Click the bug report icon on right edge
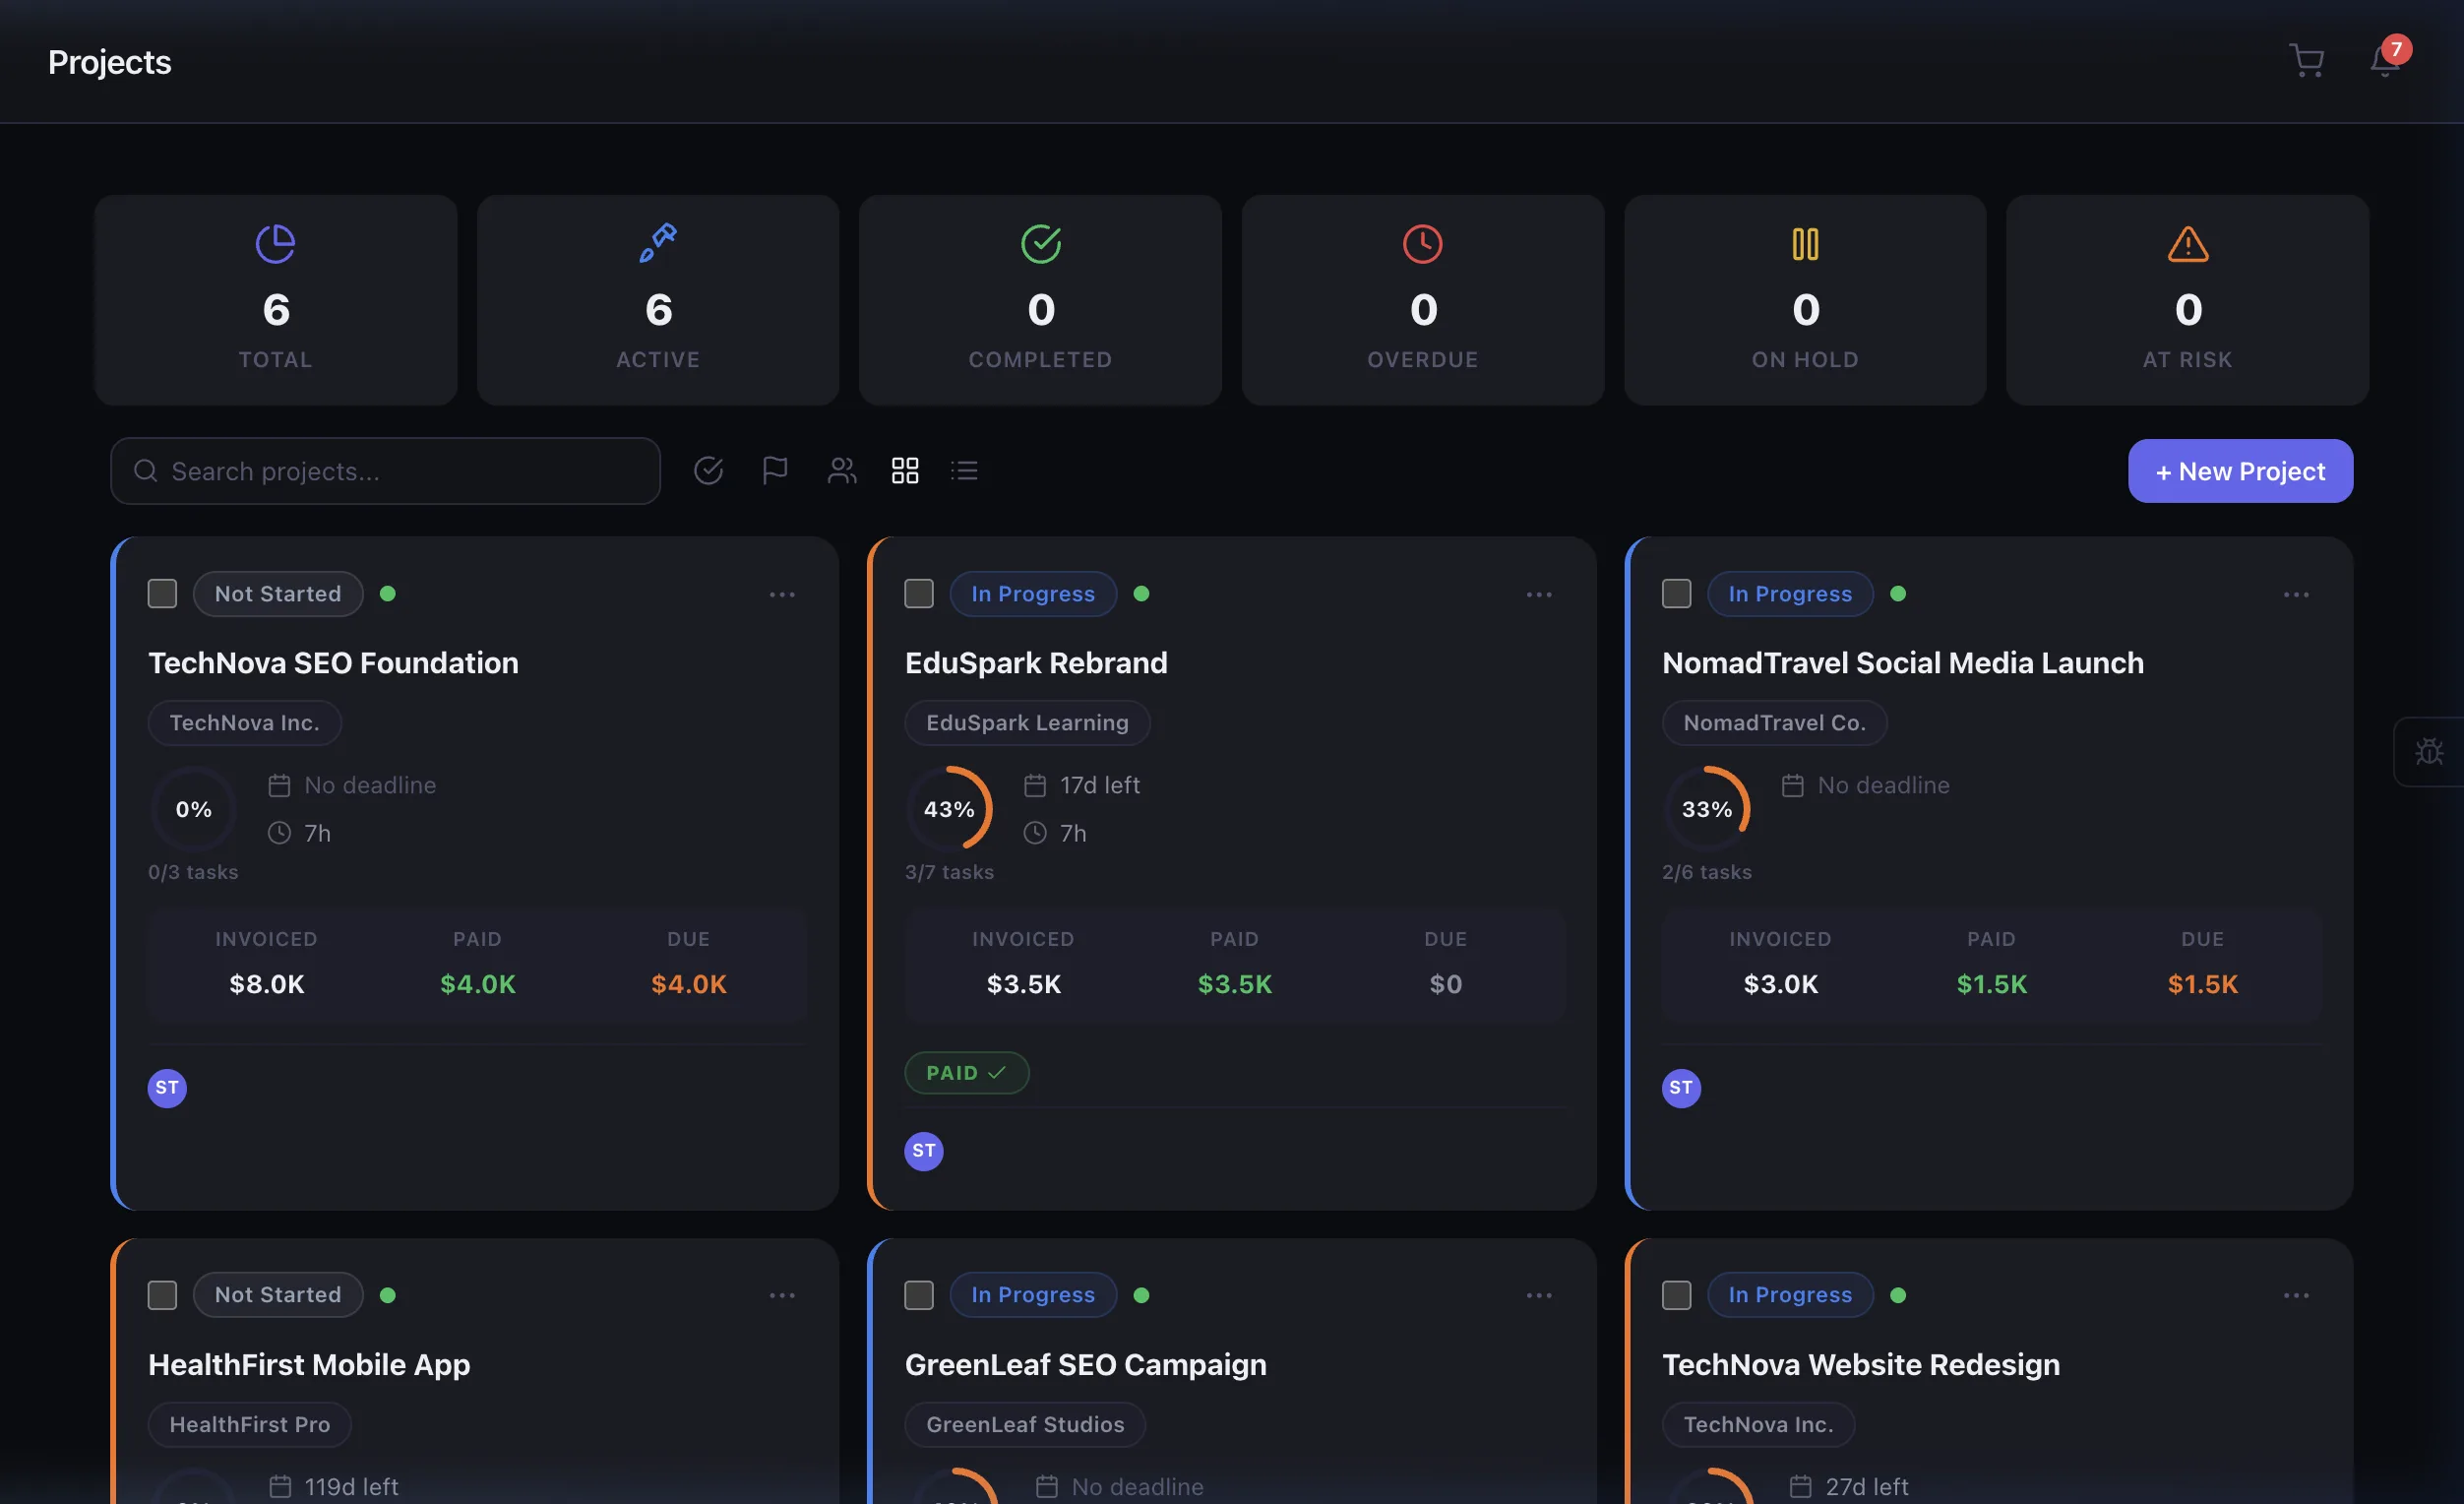 pos(2430,751)
